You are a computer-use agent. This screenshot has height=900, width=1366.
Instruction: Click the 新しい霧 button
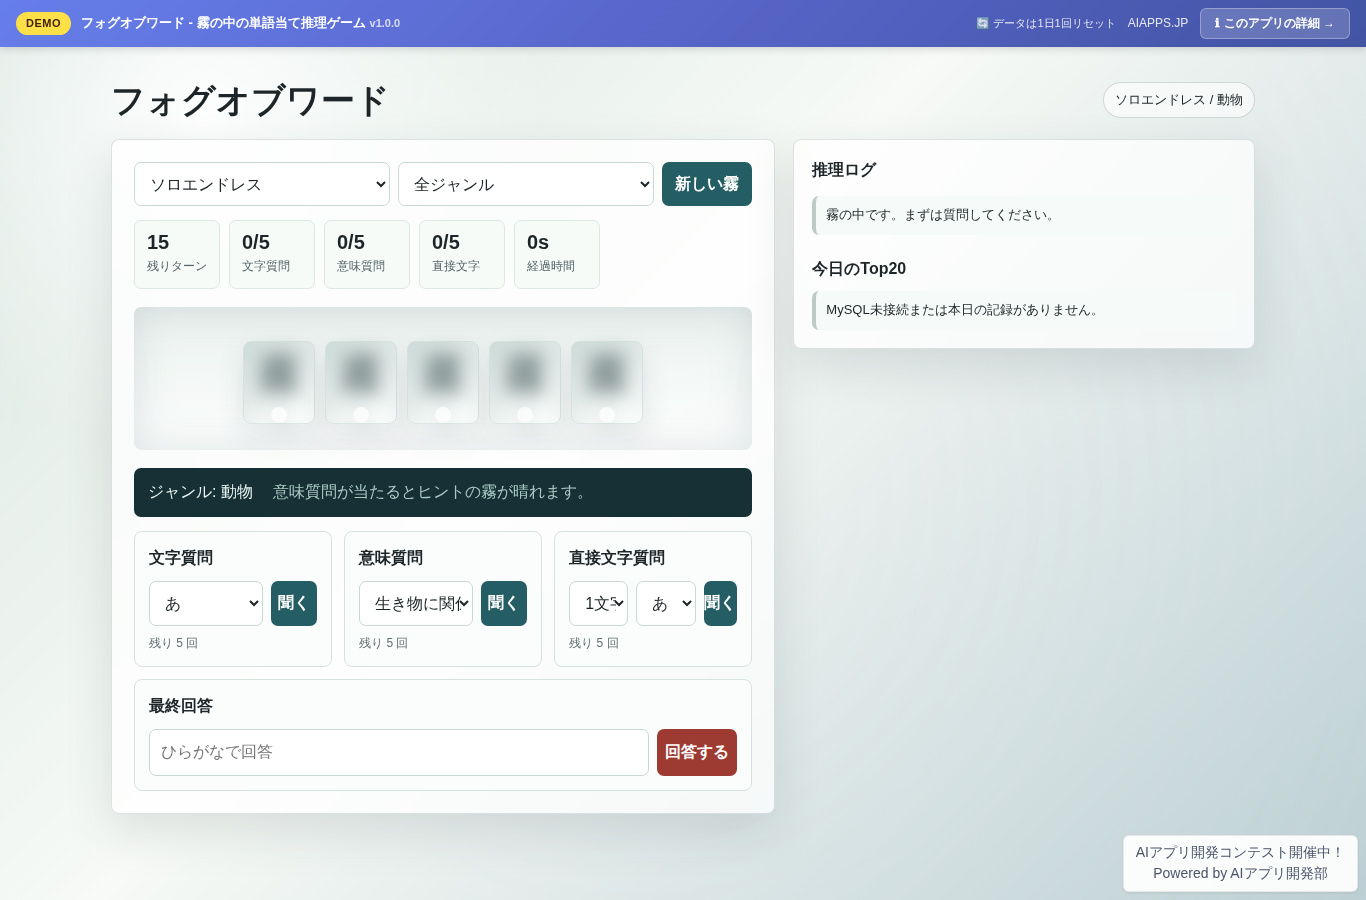point(707,184)
